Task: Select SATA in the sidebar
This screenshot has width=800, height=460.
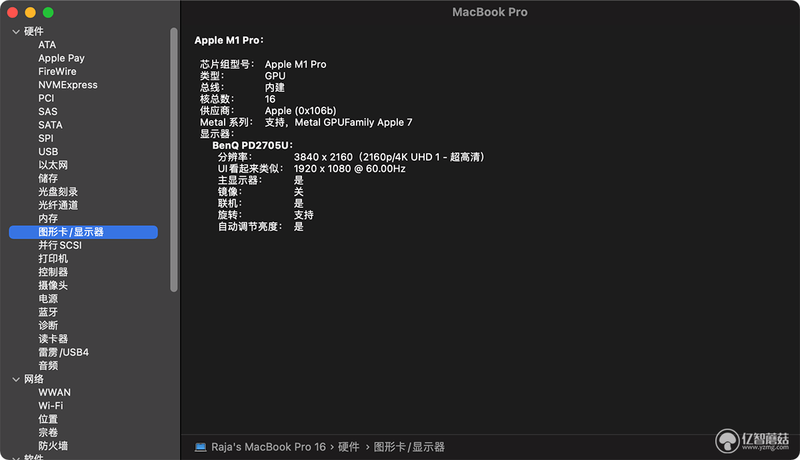Action: 50,125
